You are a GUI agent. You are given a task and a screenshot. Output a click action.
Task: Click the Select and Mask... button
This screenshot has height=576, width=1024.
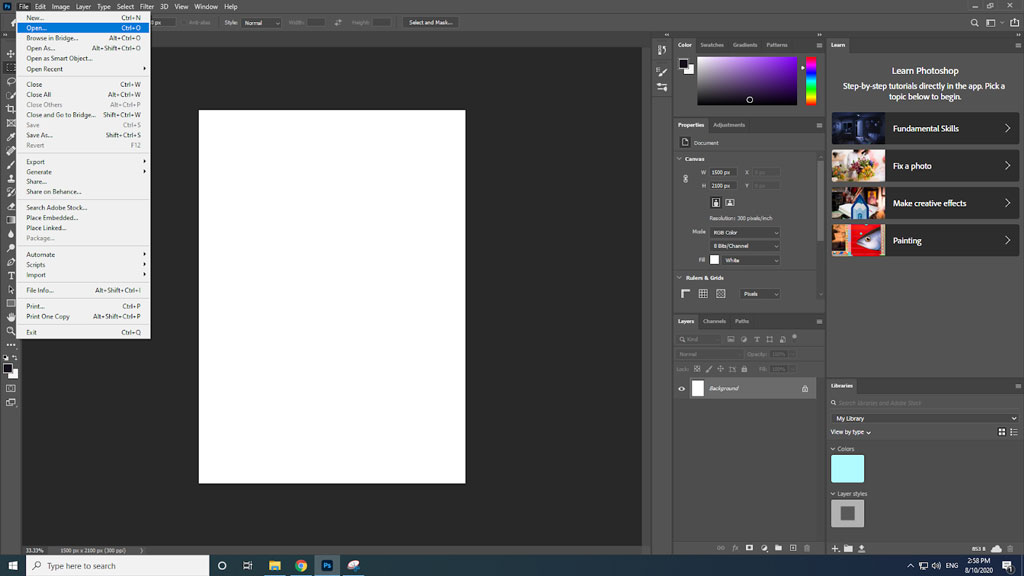(x=430, y=22)
